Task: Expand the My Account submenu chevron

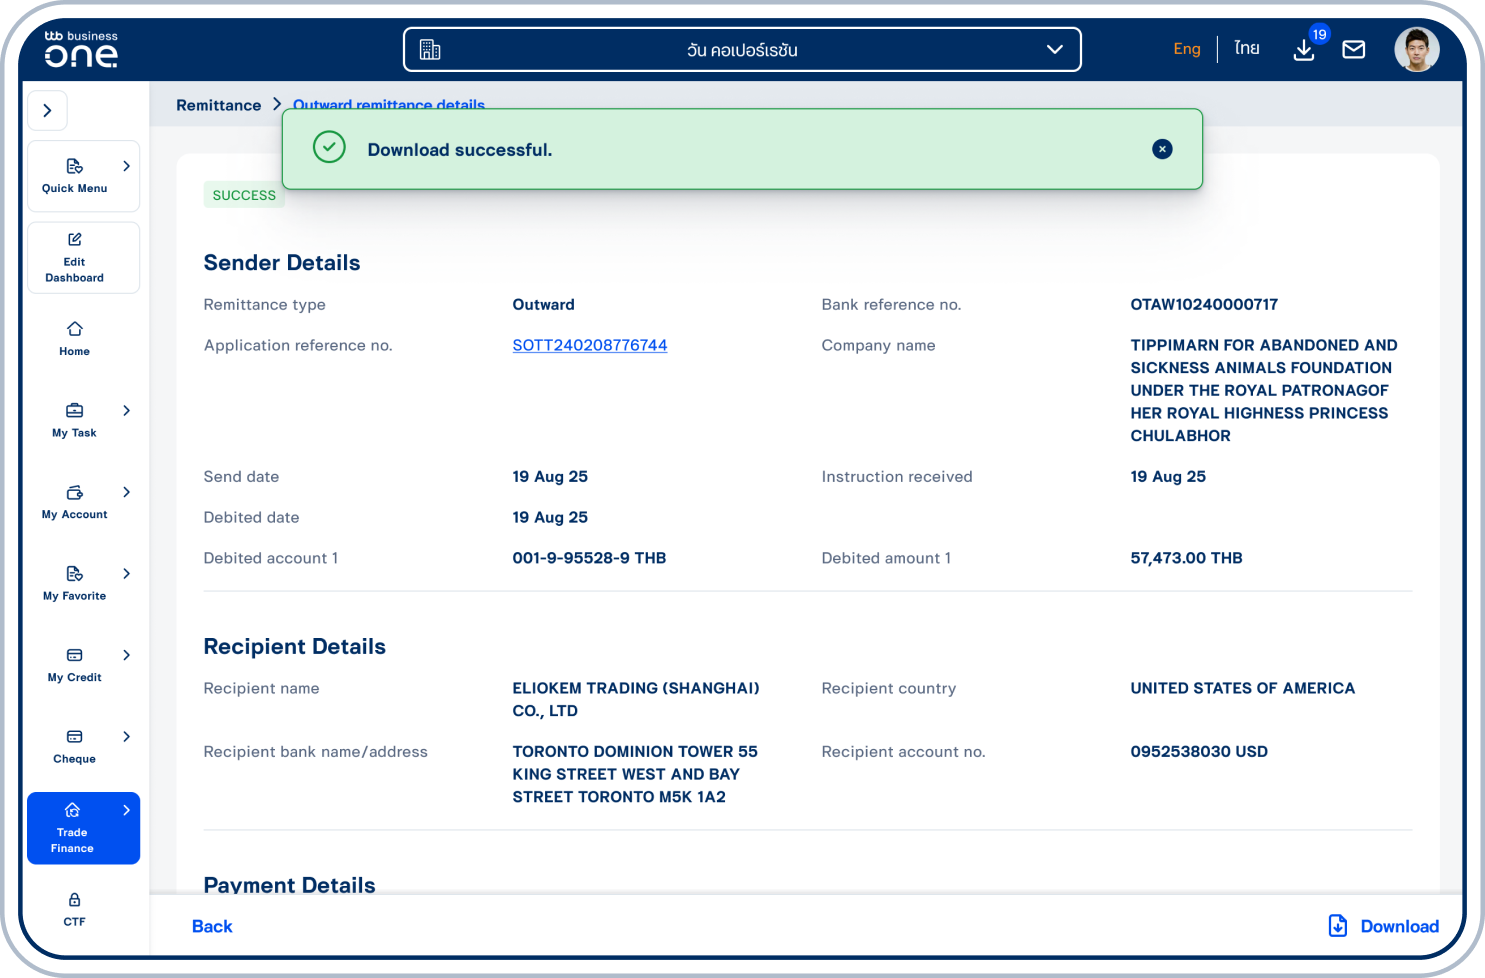Action: [x=126, y=492]
